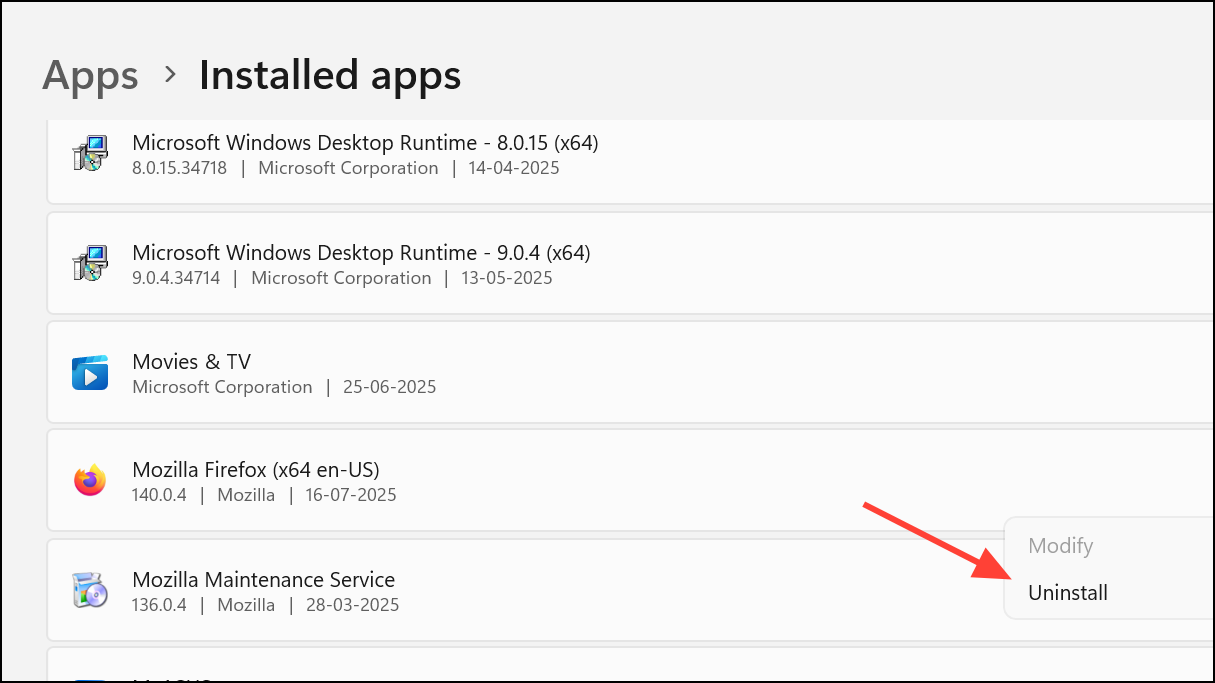Click Firefox version 140.0.4 details line
1215x683 pixels.
[x=264, y=495]
